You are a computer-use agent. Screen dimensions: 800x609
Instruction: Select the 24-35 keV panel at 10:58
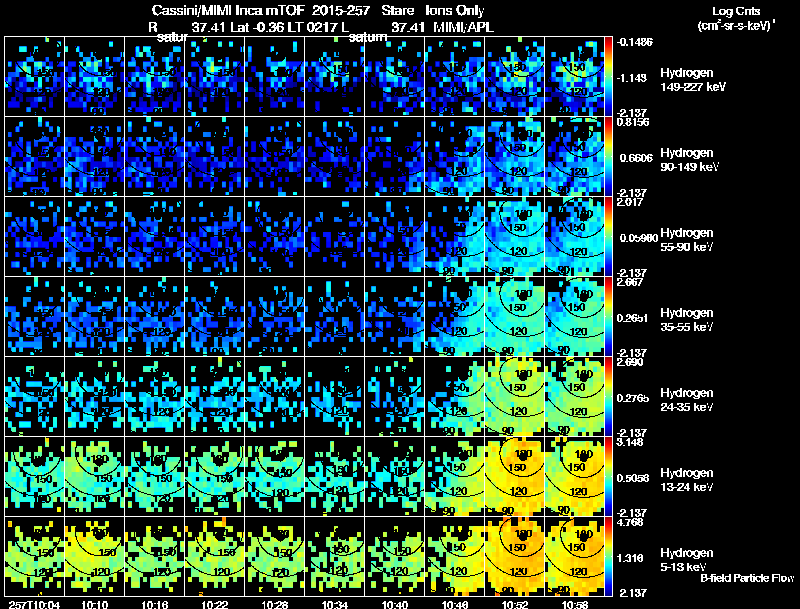(574, 397)
